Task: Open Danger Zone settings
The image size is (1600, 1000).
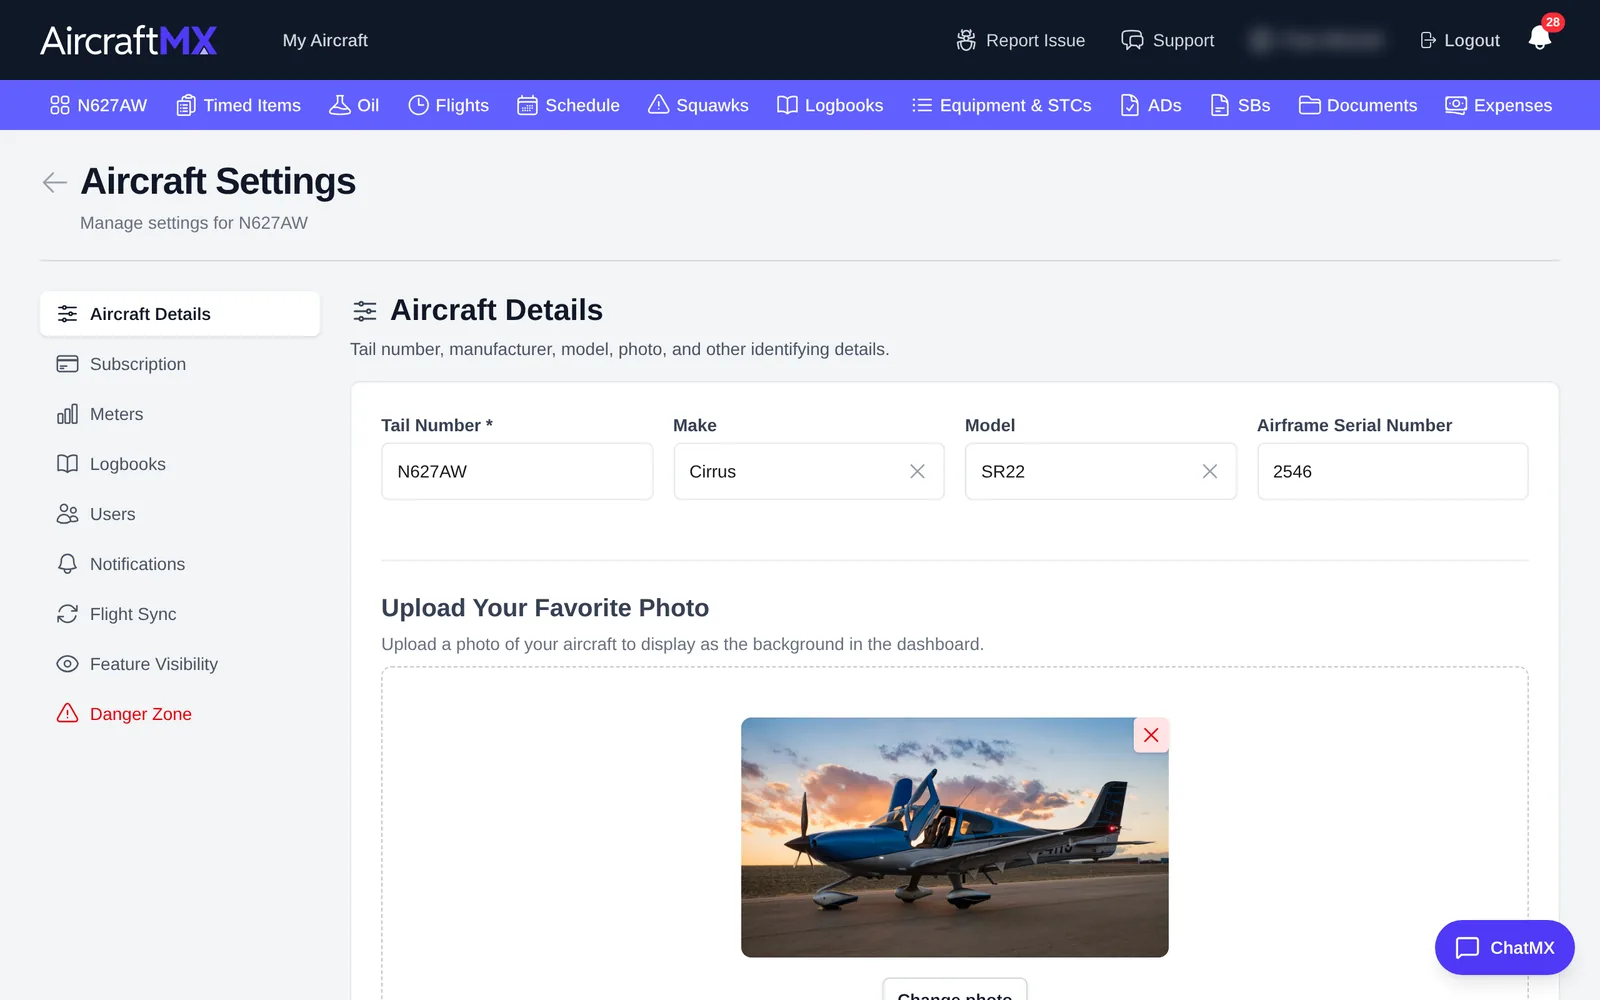Action: 180,714
